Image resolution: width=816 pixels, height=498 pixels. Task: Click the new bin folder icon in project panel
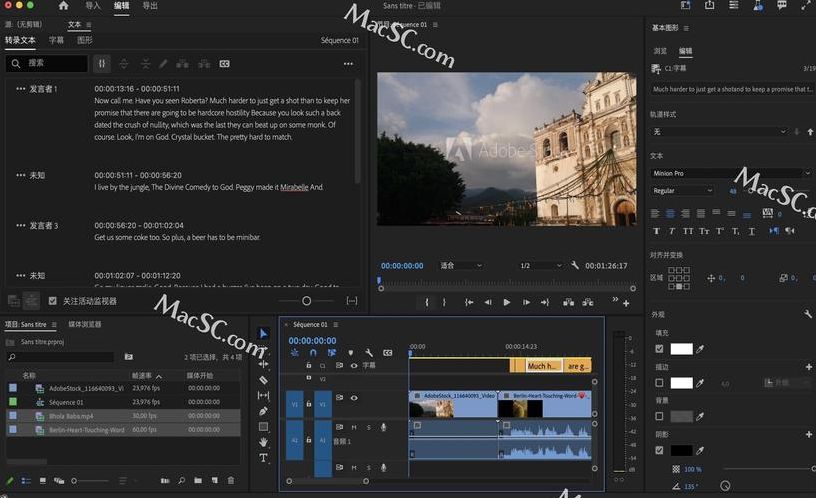pos(198,480)
